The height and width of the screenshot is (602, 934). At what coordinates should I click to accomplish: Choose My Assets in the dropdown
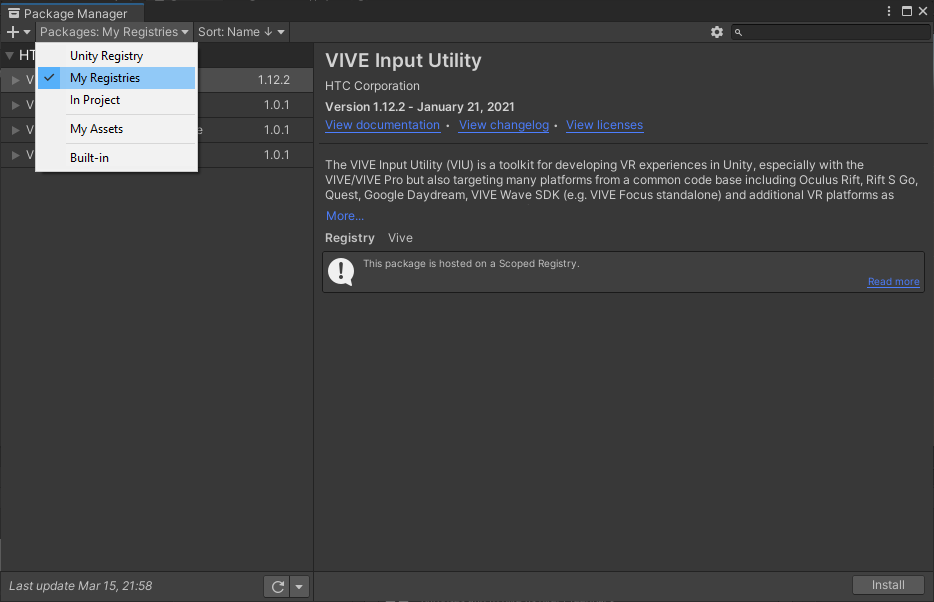pyautogui.click(x=117, y=129)
